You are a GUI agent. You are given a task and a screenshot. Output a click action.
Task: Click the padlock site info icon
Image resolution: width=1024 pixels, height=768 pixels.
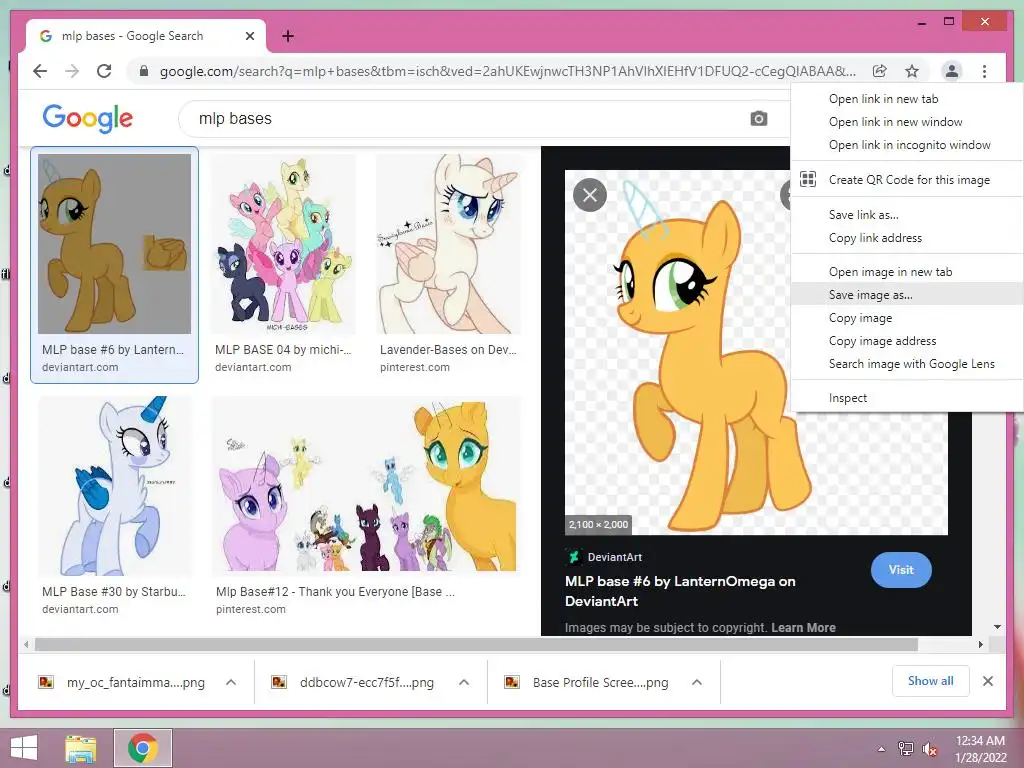[x=144, y=71]
